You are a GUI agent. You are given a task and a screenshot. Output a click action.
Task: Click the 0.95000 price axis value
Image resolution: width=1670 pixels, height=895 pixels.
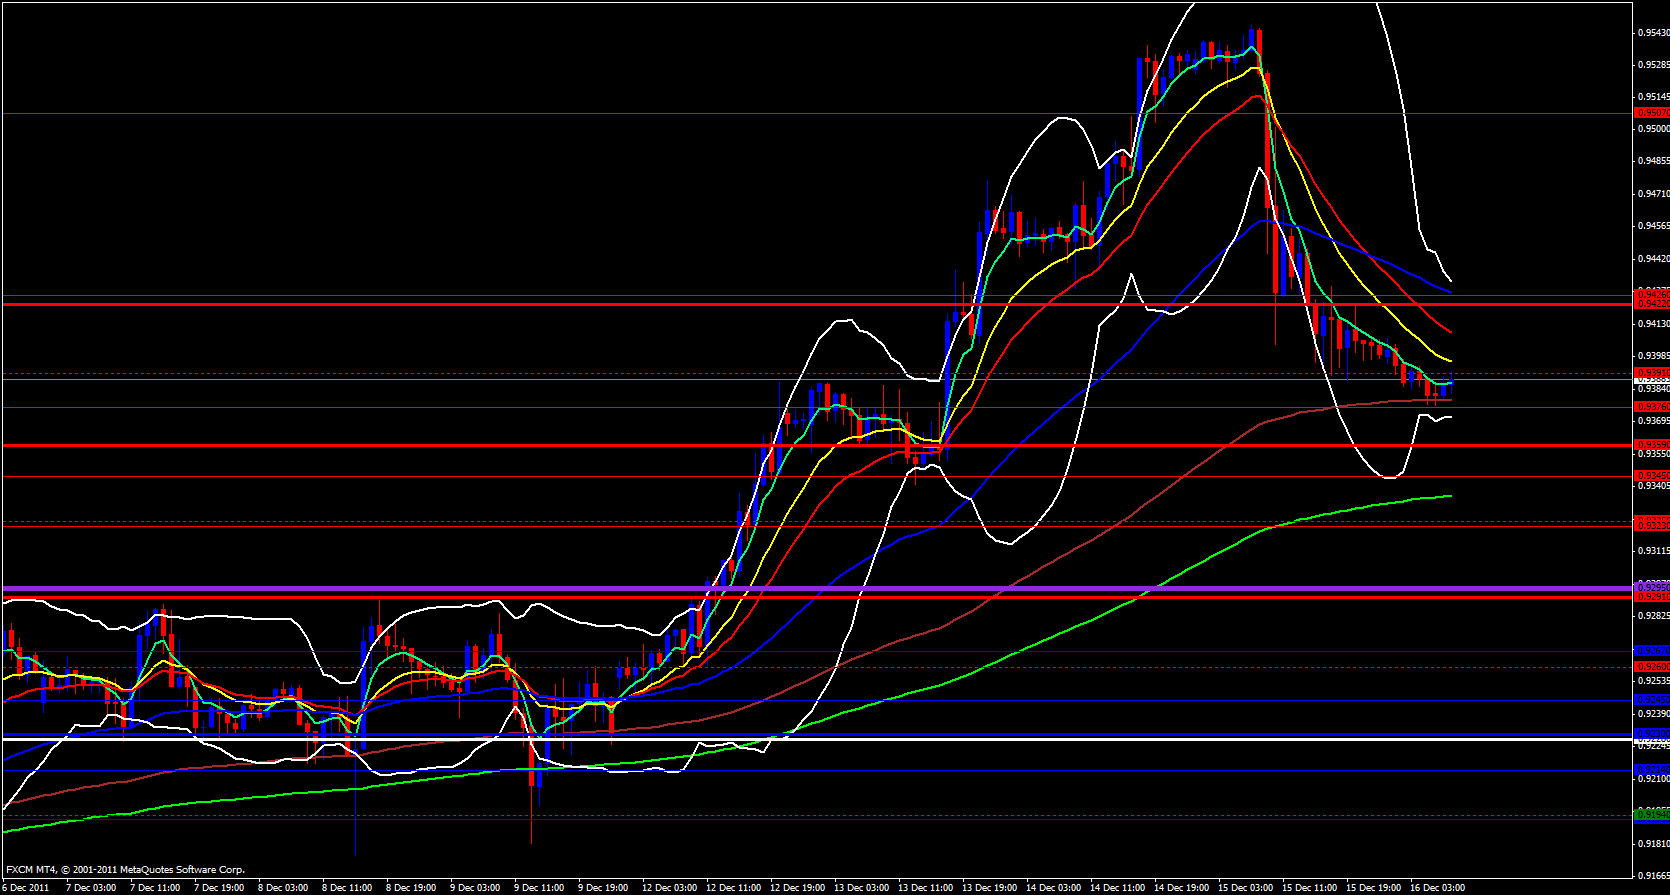(x=1652, y=129)
